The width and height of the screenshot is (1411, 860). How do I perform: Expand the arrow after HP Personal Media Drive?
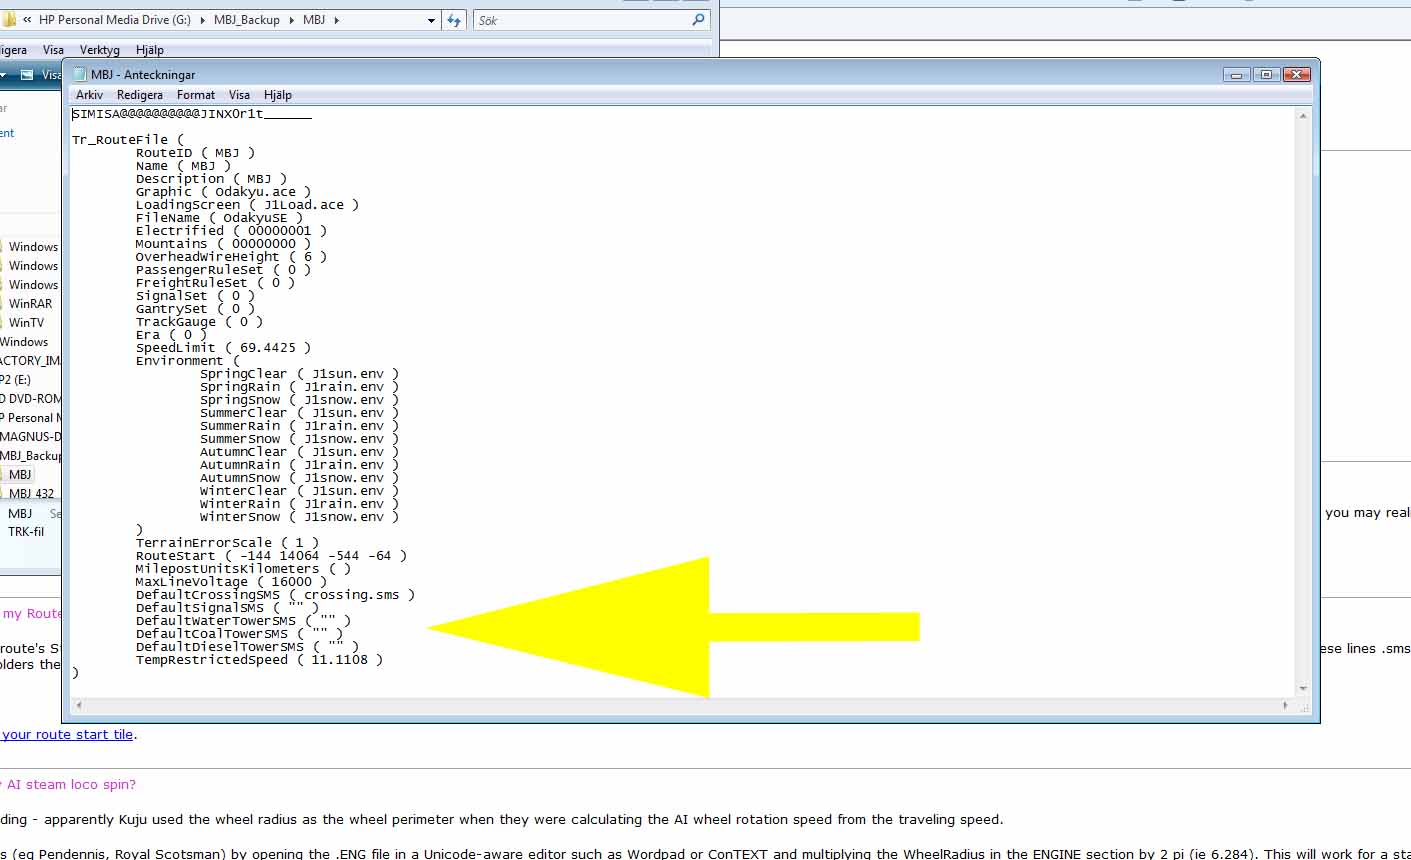pyautogui.click(x=203, y=20)
